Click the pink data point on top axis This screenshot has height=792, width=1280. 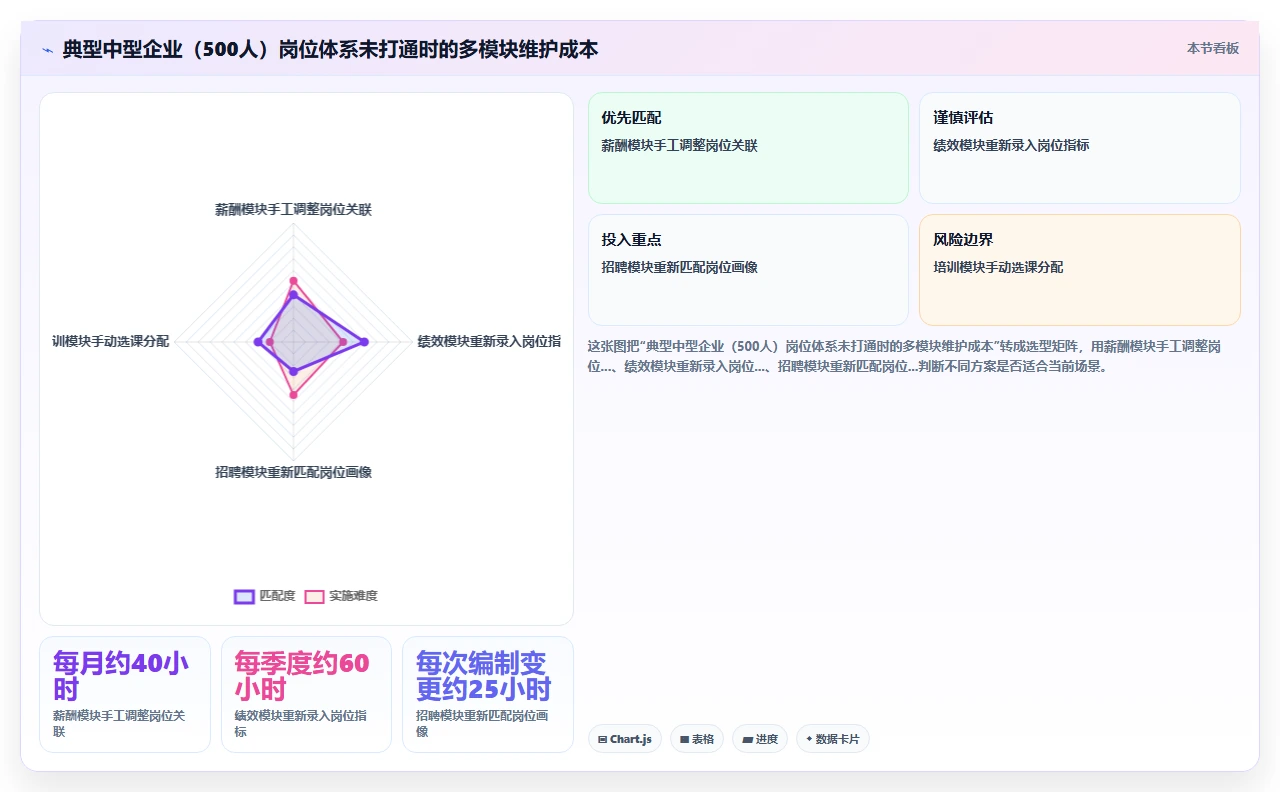click(293, 280)
